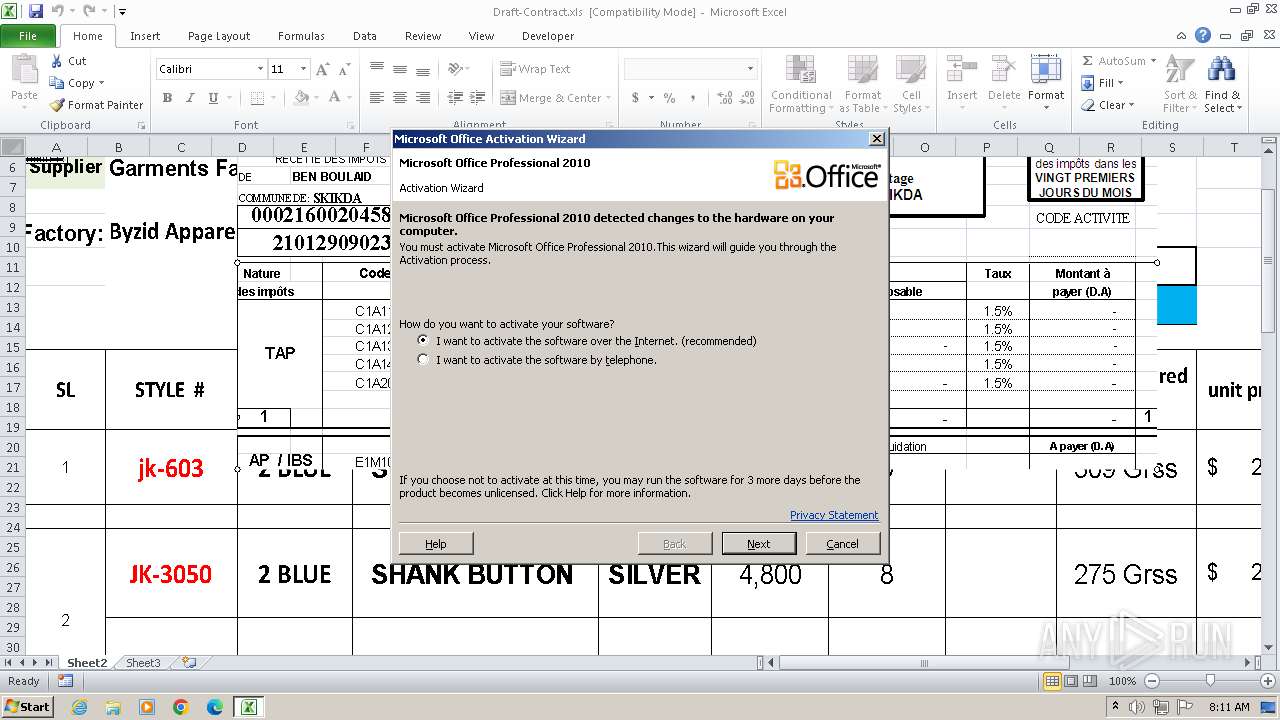The height and width of the screenshot is (720, 1280).
Task: Click Help in Activation Wizard
Action: (436, 543)
